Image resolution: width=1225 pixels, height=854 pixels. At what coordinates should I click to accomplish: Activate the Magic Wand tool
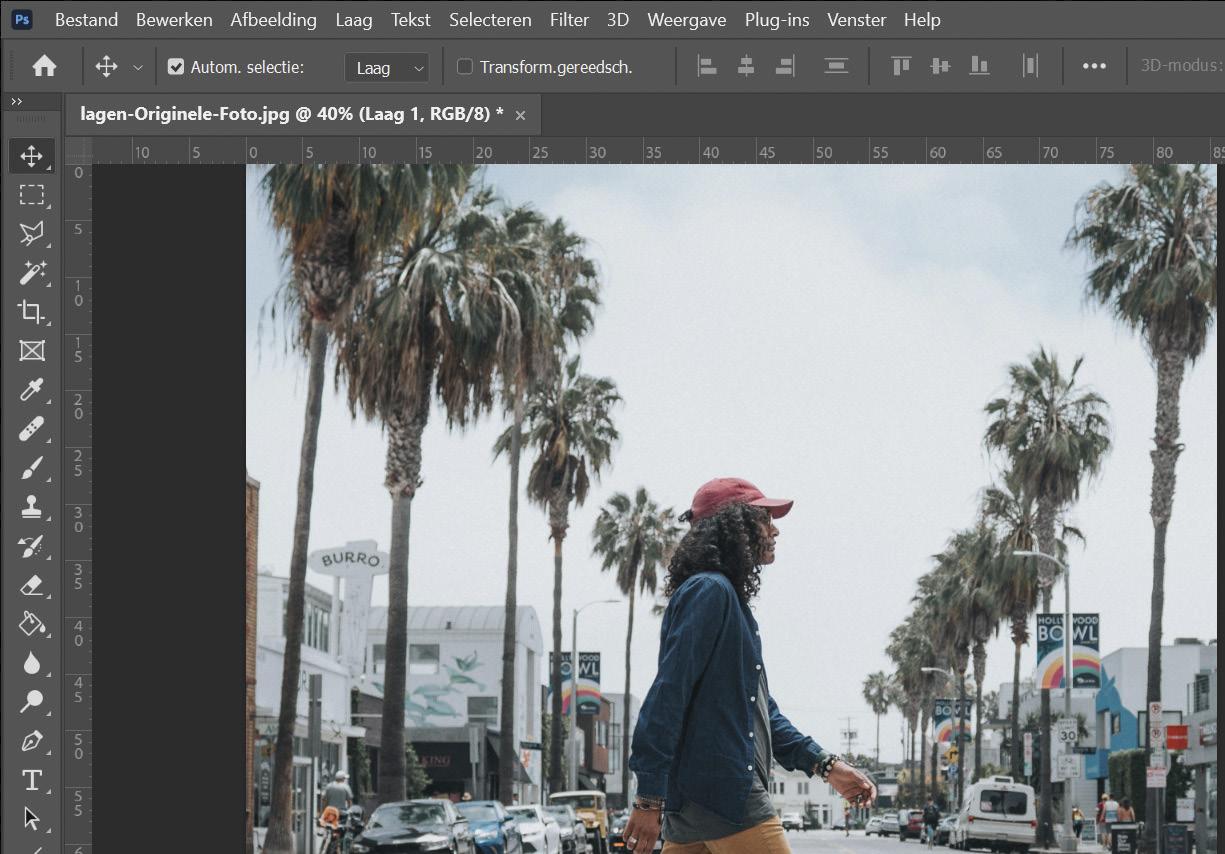coord(32,272)
